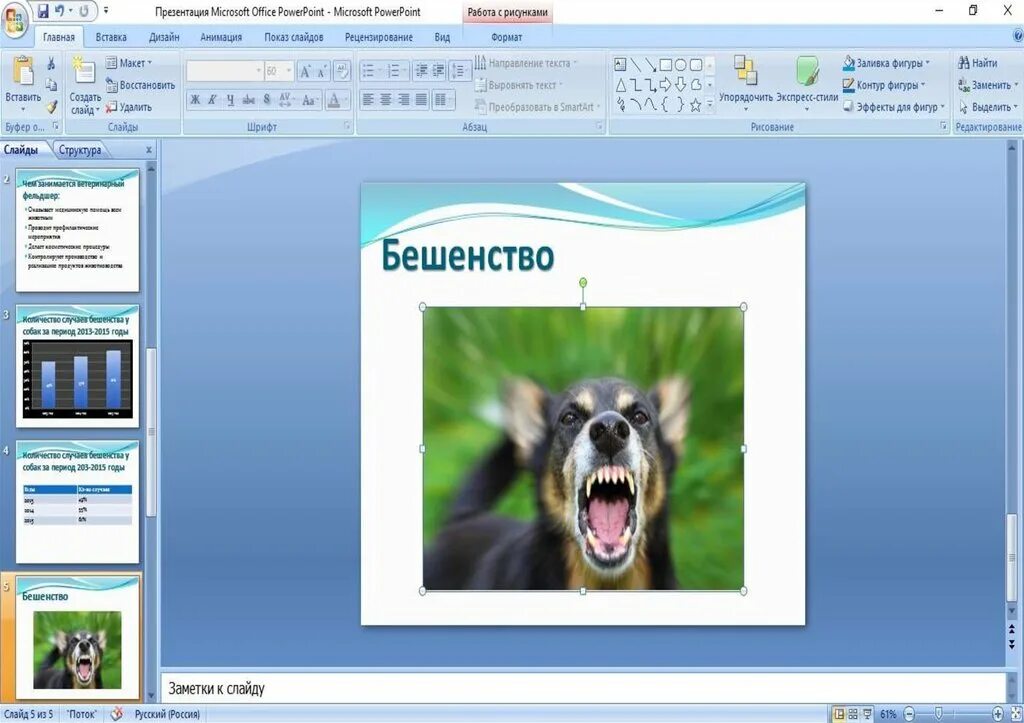
Task: Start slide show from status bar icon
Action: pyautogui.click(x=867, y=714)
